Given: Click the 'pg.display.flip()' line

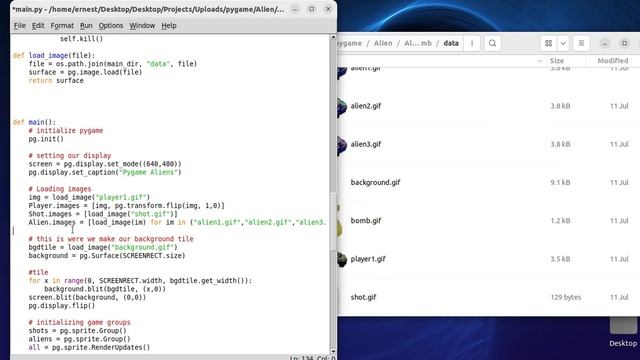Looking at the screenshot, I should coord(62,306).
